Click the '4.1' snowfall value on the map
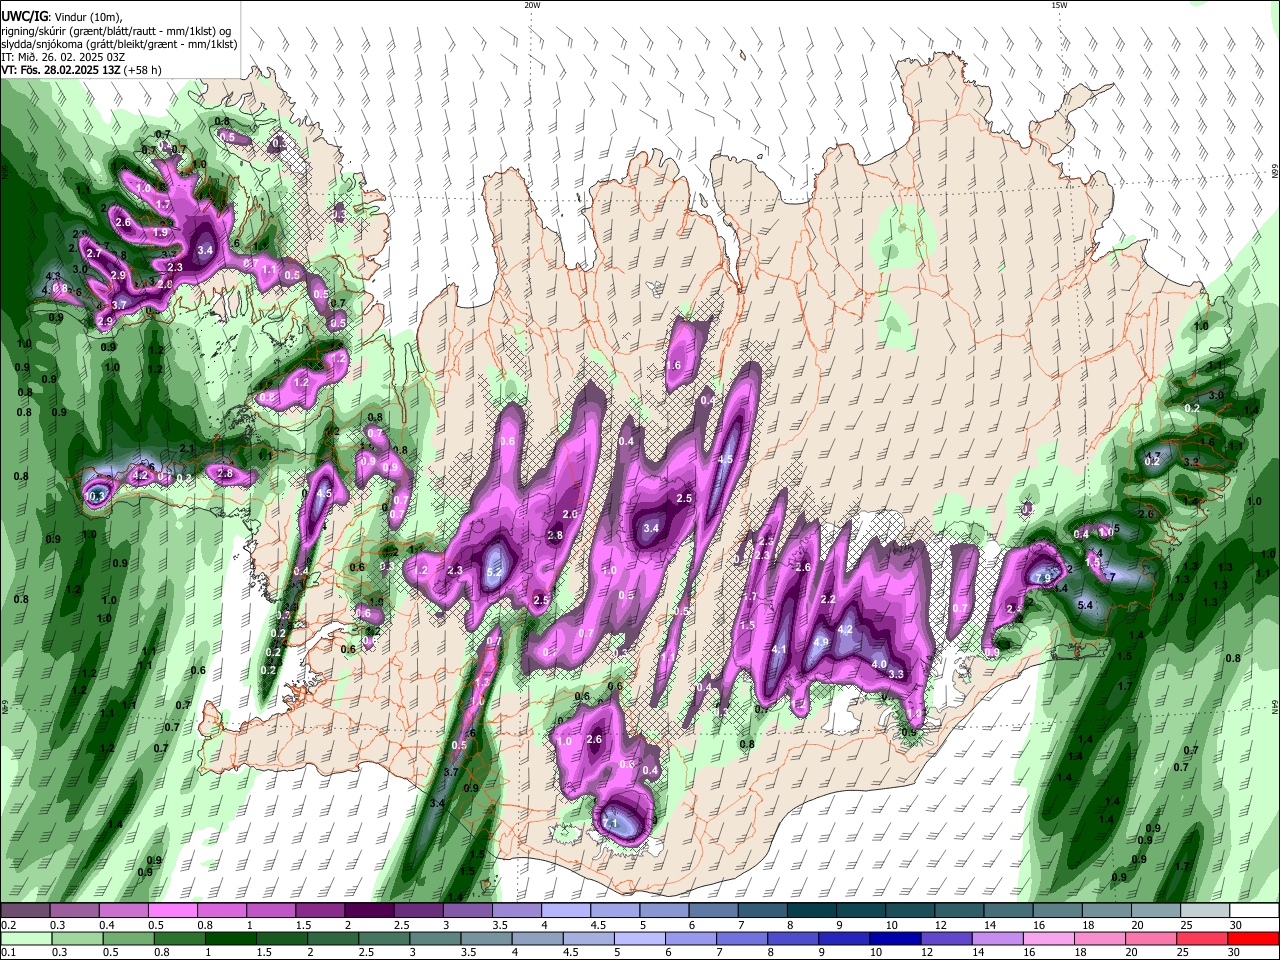 780,649
